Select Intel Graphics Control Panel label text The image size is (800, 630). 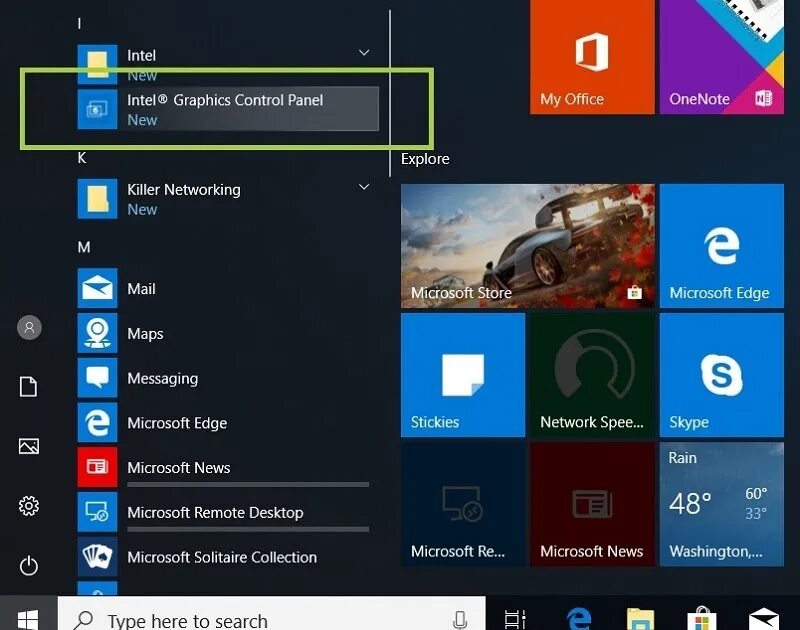(x=225, y=100)
